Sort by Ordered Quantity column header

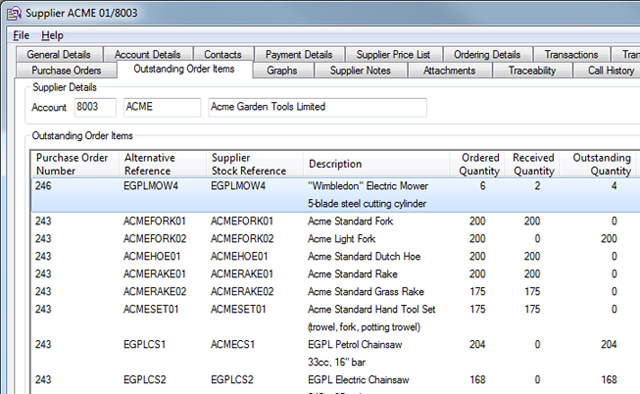[x=477, y=164]
